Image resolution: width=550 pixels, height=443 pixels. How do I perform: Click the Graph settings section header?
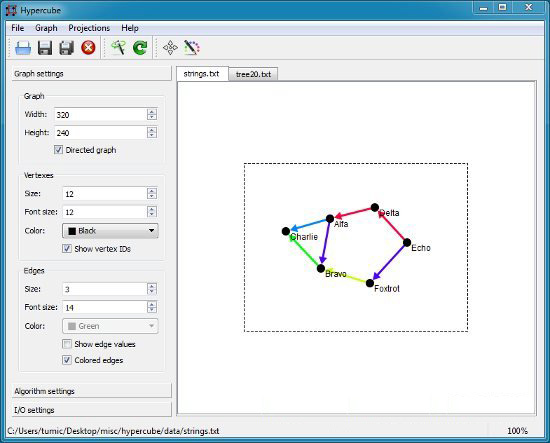click(x=92, y=74)
